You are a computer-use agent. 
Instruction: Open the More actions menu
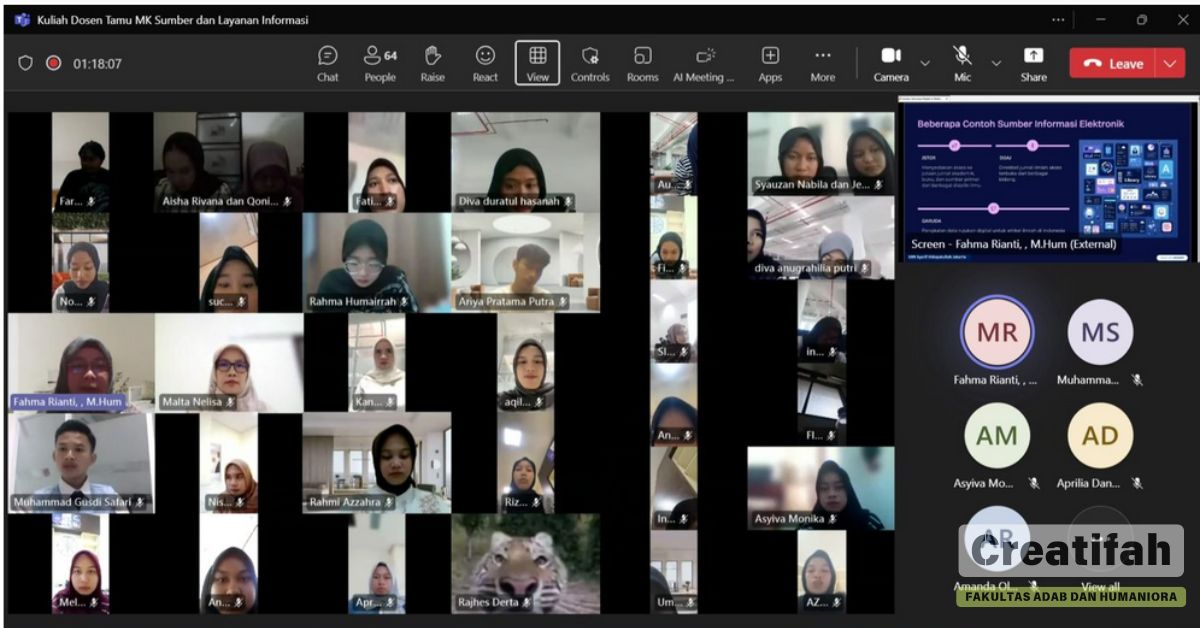tap(822, 63)
